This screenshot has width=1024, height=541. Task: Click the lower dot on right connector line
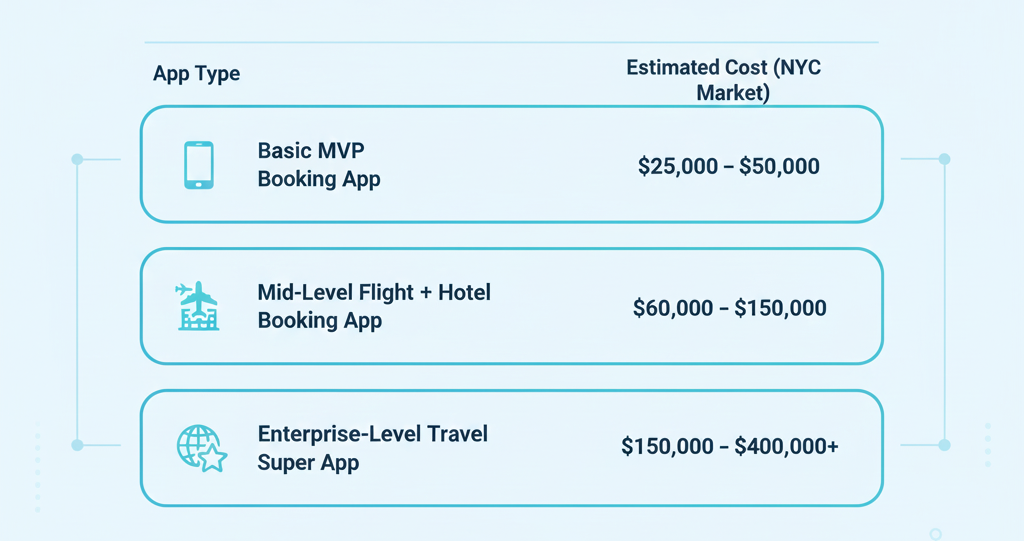944,445
